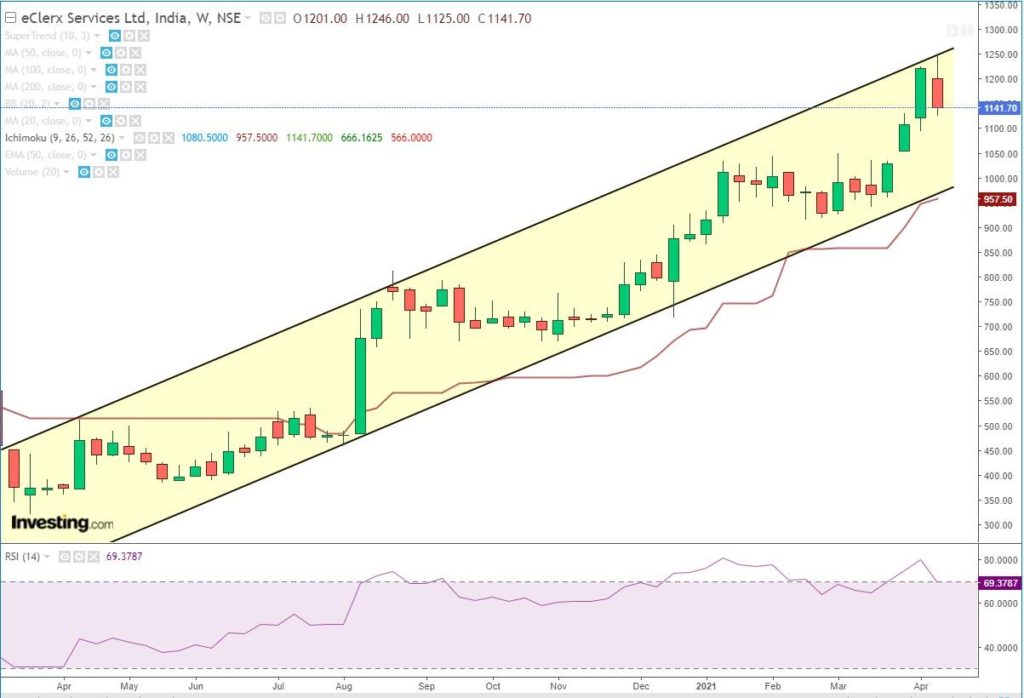
Task: Delete the MA (20, close, 0) indicator
Action: (x=135, y=121)
